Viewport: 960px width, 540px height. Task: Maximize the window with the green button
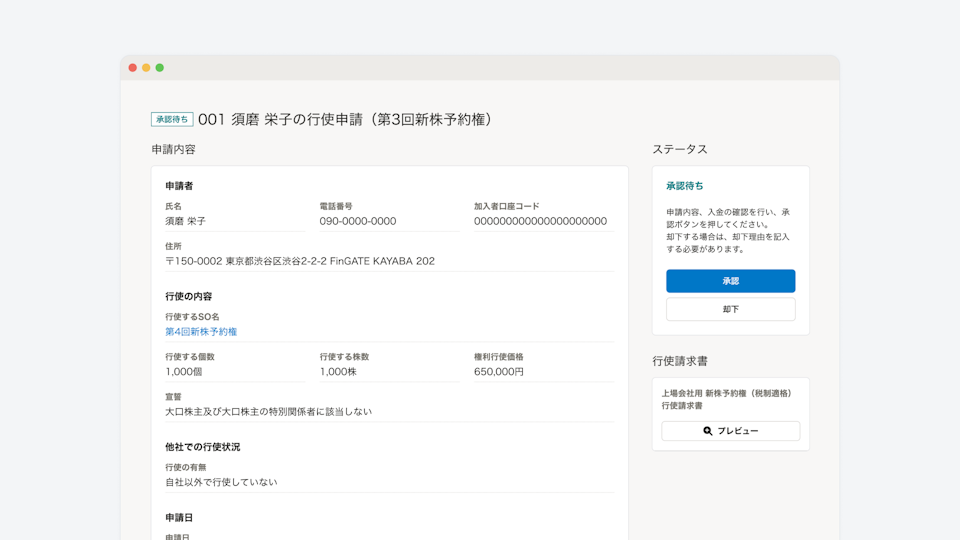(x=160, y=68)
